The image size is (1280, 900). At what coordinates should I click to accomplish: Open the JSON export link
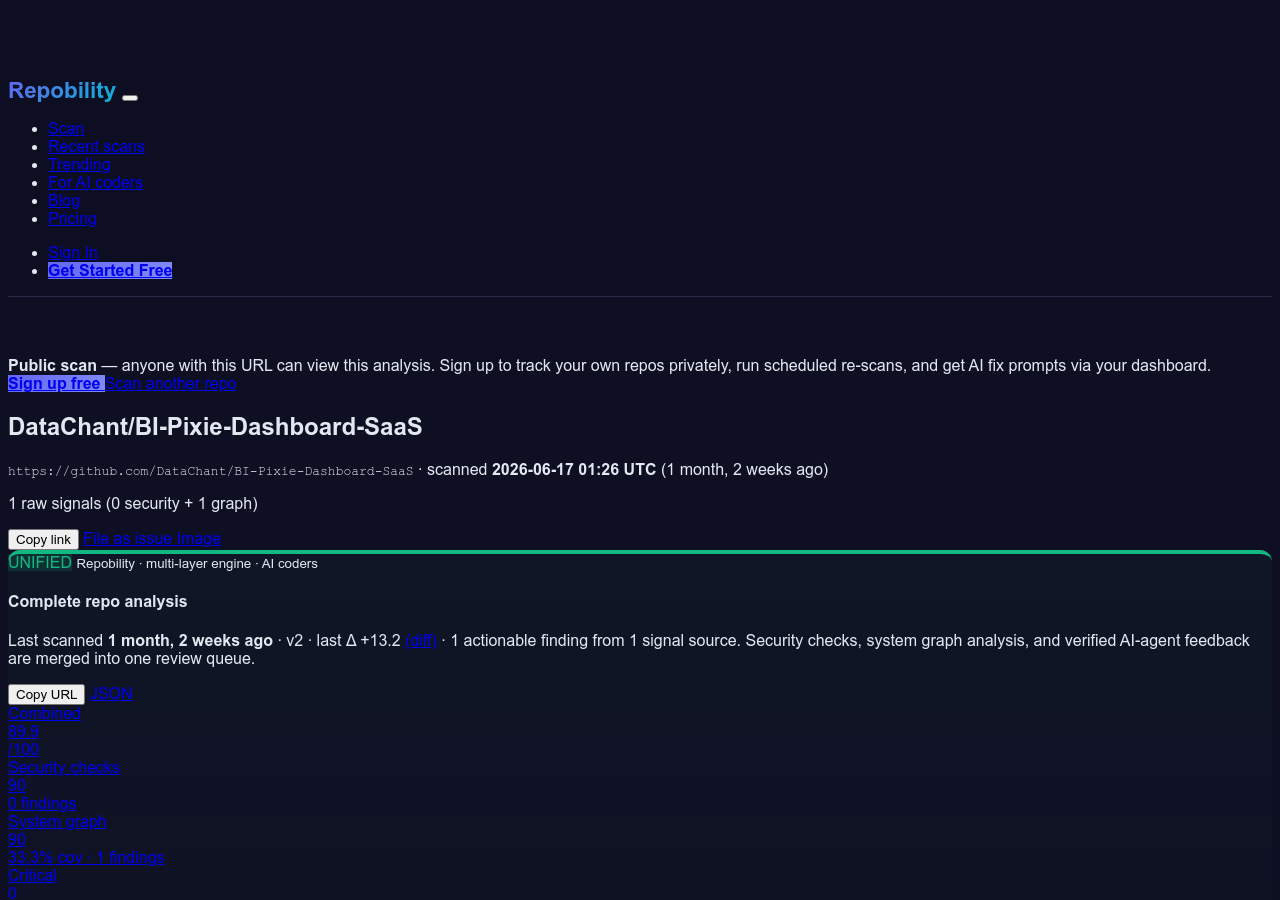coord(111,693)
